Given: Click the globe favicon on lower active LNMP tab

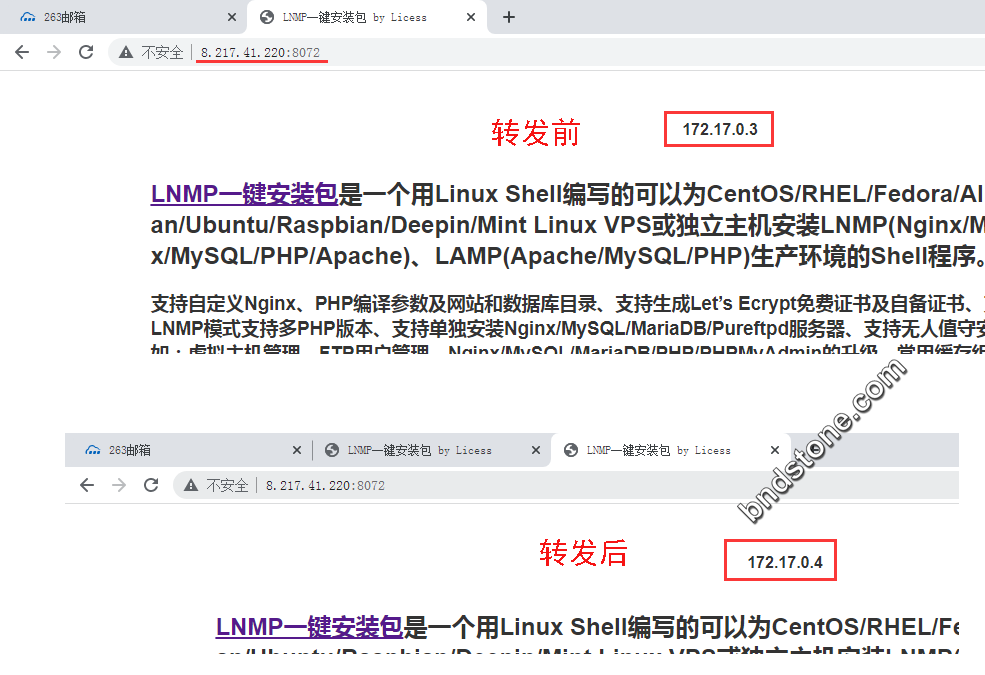Looking at the screenshot, I should pos(570,450).
